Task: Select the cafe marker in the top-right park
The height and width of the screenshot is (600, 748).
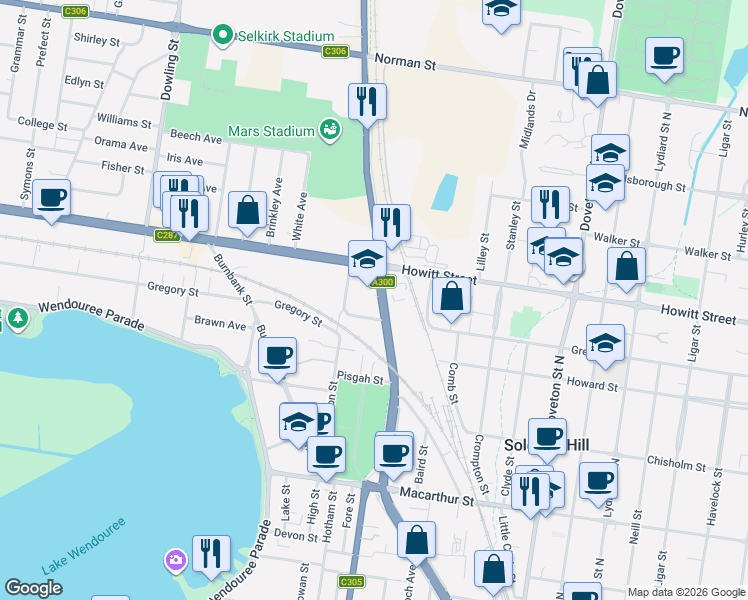Action: pos(665,60)
